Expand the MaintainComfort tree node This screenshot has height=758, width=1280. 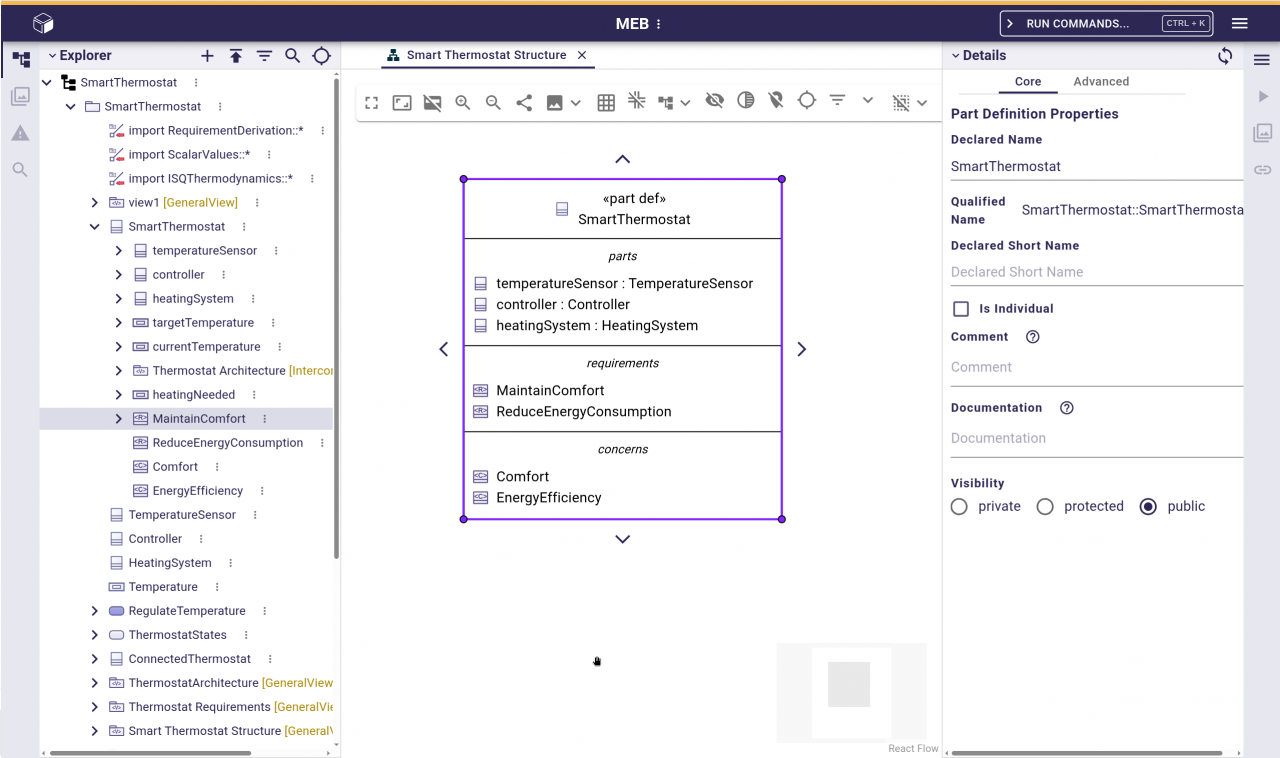(x=118, y=419)
